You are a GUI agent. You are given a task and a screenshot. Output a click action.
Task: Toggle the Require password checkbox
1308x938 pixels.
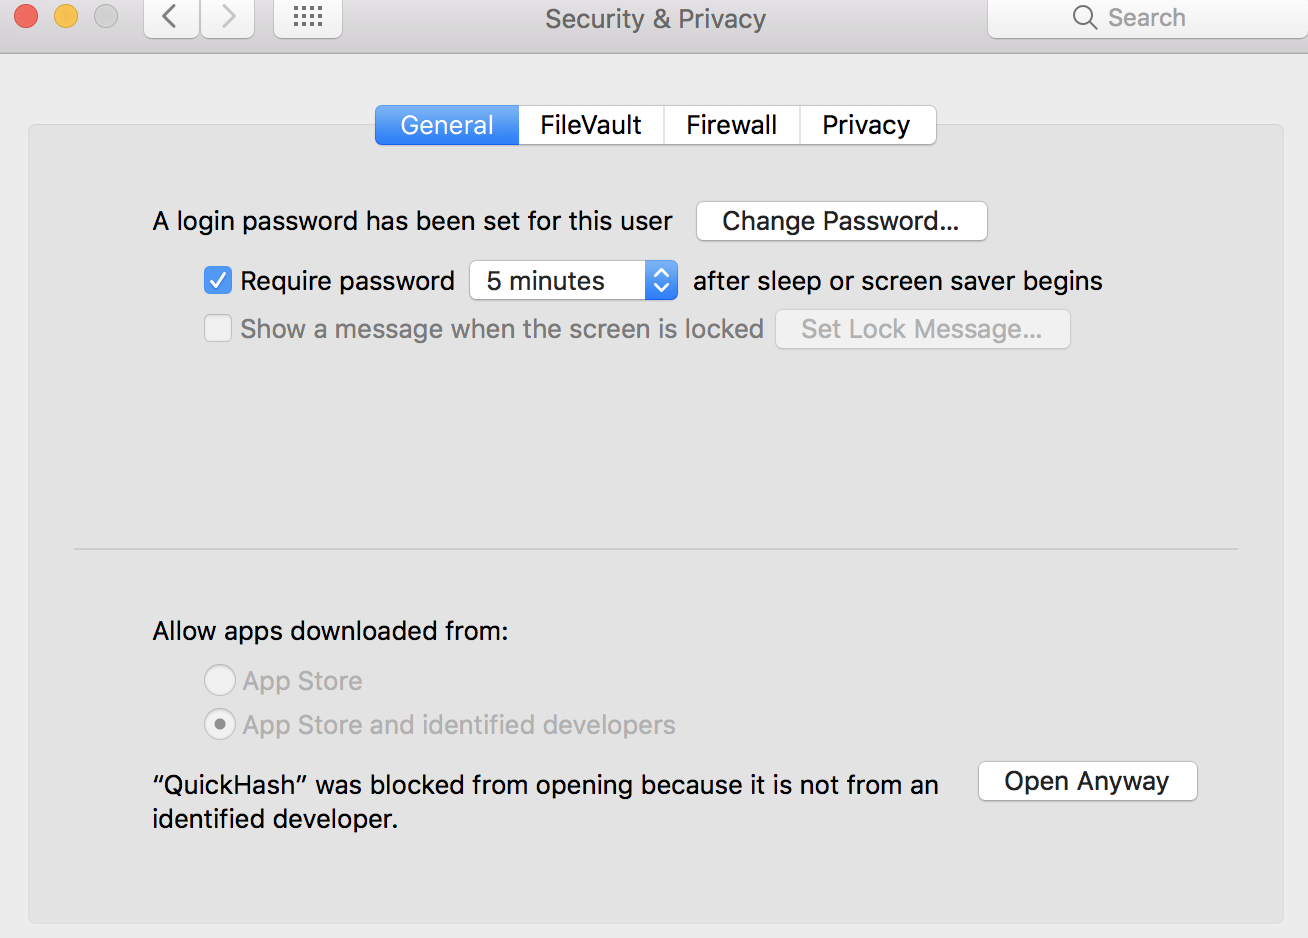point(218,281)
